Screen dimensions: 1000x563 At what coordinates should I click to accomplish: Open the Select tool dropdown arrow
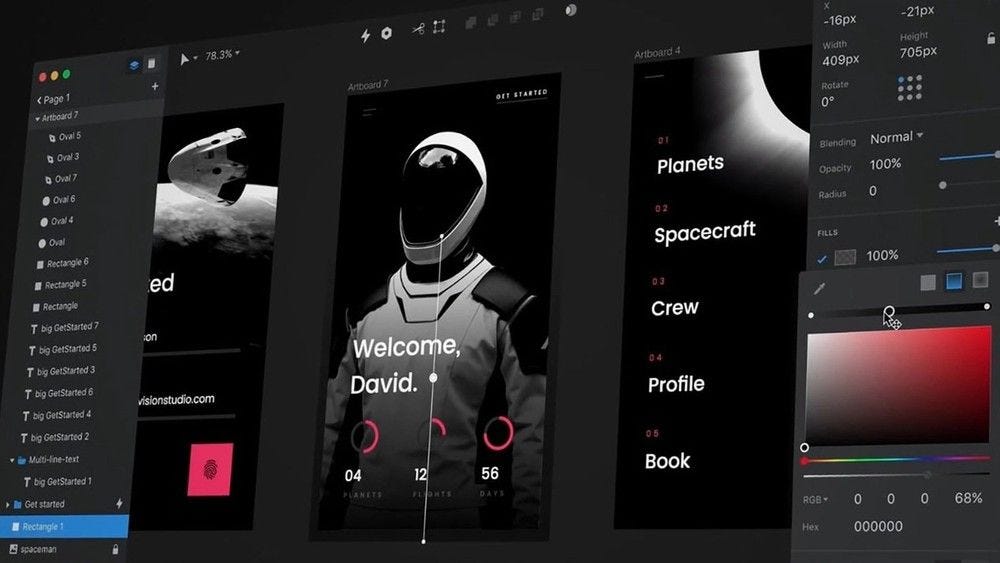pyautogui.click(x=195, y=58)
